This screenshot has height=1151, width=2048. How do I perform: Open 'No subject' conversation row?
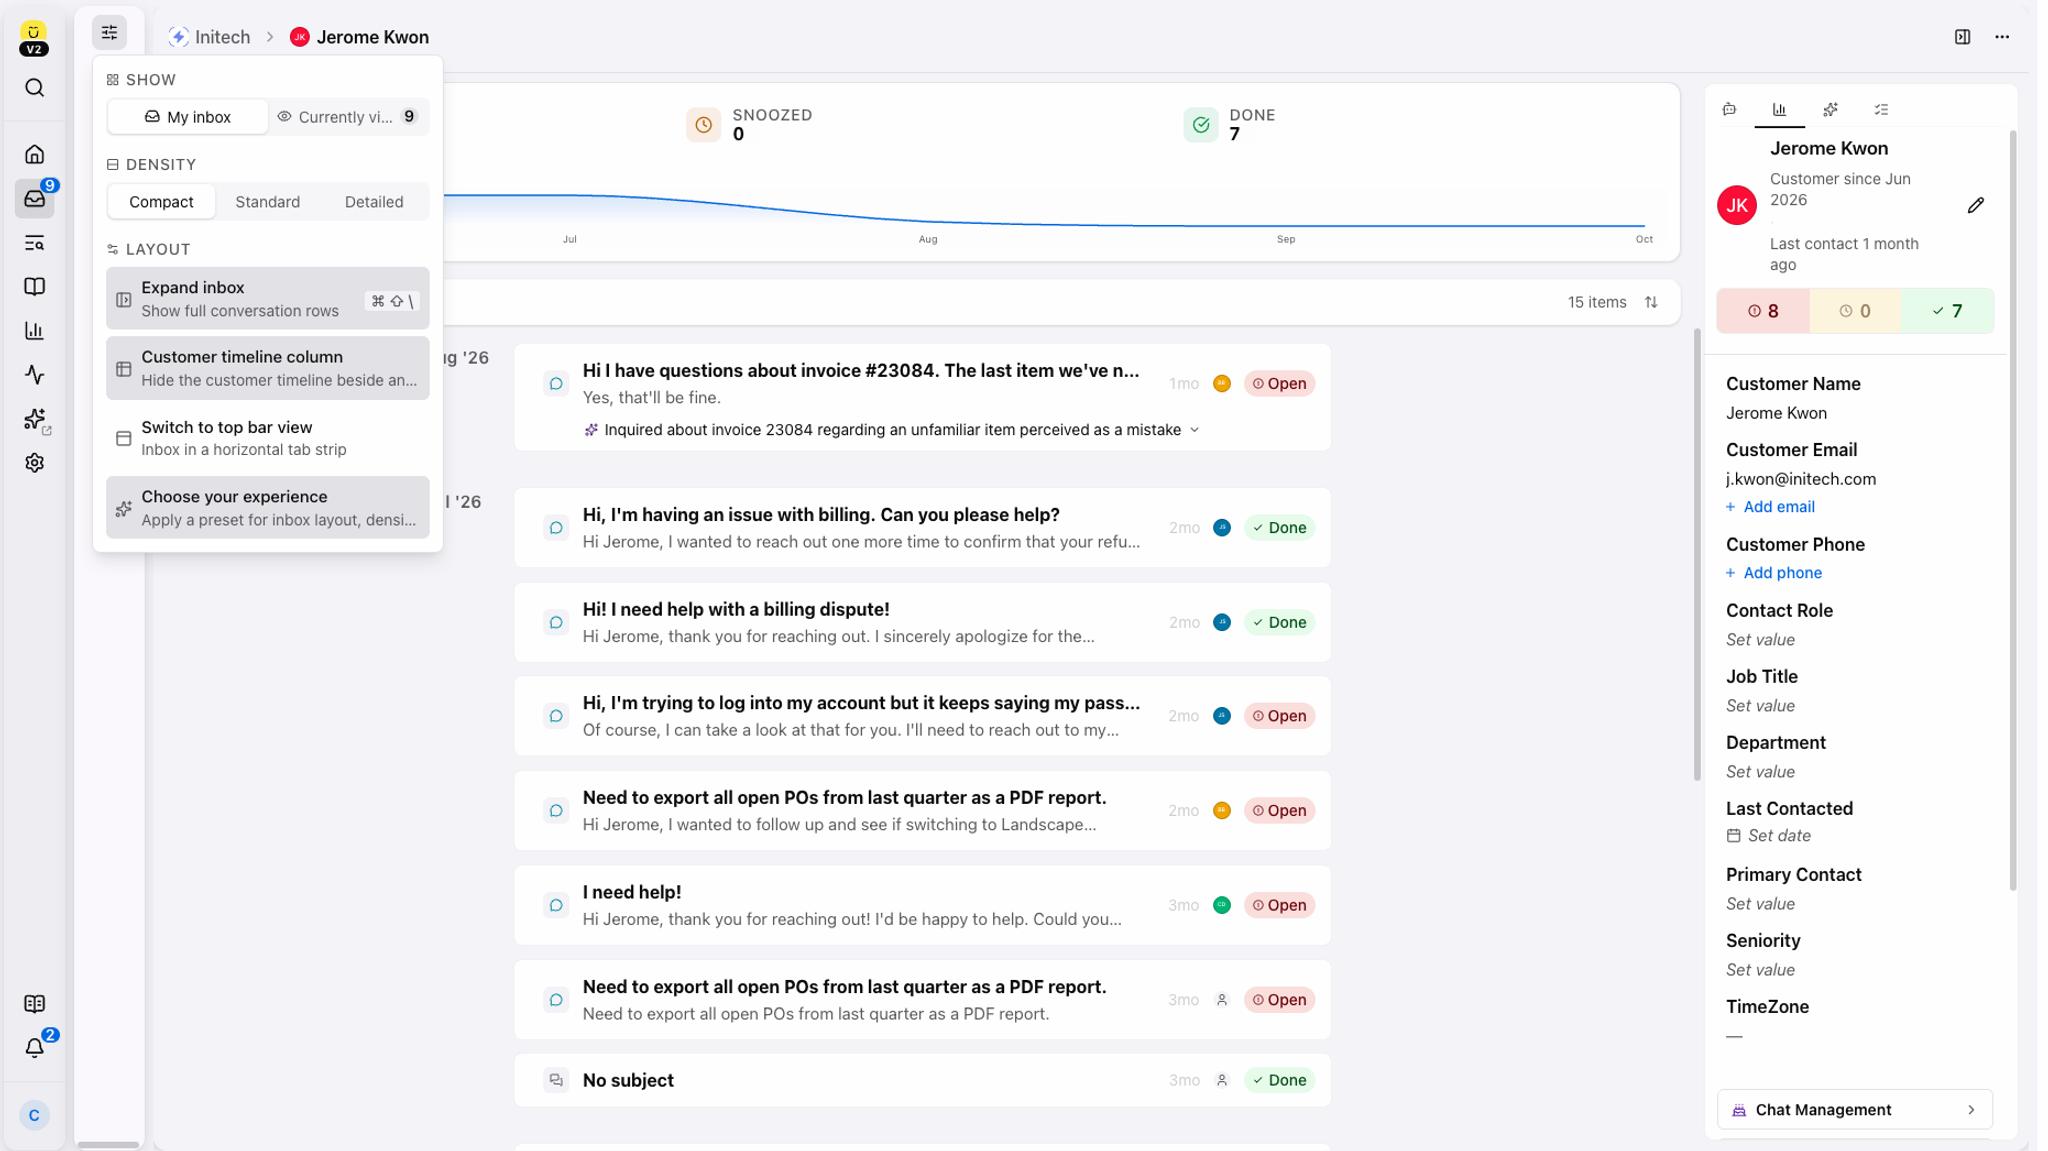[x=922, y=1080]
